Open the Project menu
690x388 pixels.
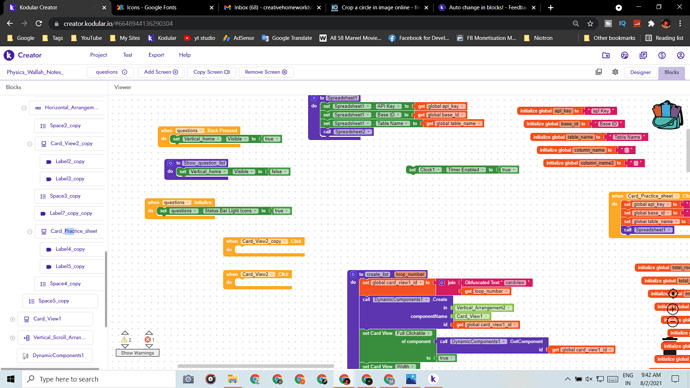pos(98,55)
